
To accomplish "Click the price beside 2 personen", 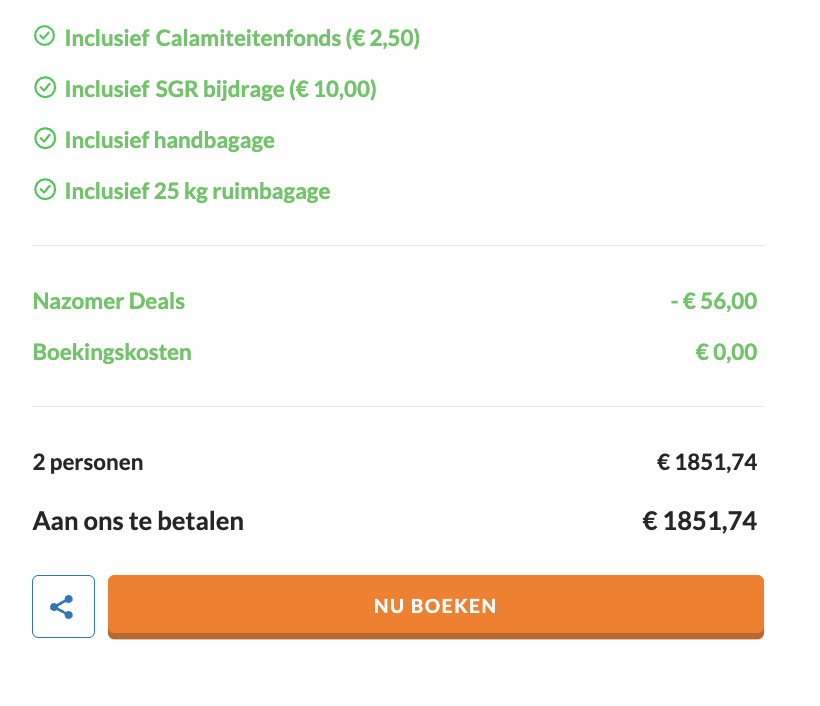I will point(706,462).
